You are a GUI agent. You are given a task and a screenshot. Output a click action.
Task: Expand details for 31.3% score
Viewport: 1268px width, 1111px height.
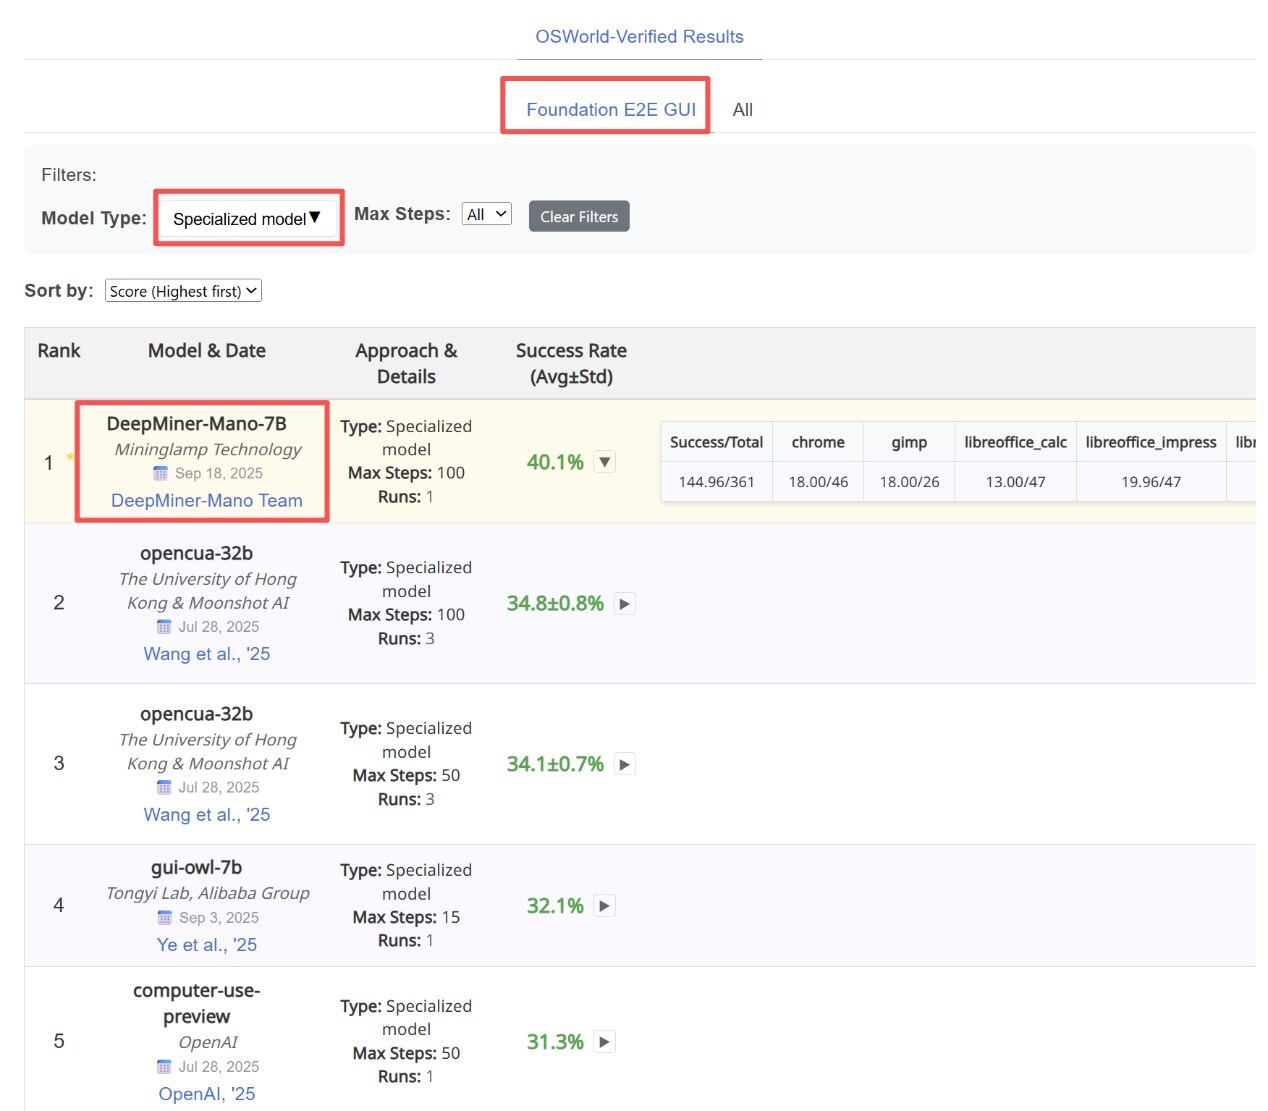click(x=604, y=1042)
